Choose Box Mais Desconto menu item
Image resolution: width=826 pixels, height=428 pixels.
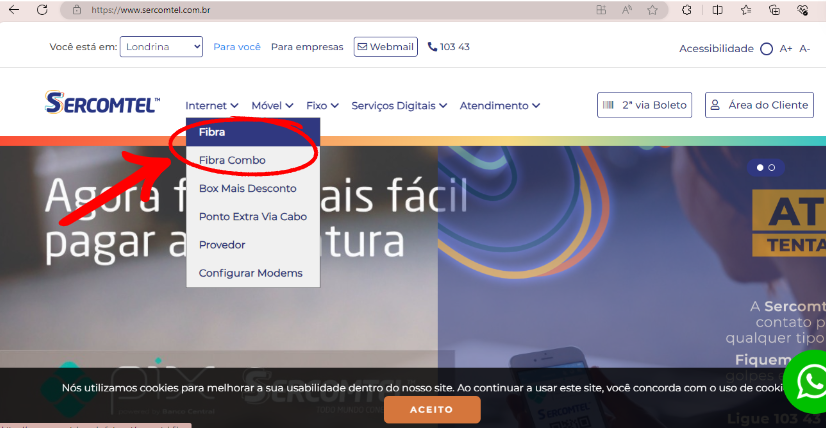point(253,188)
